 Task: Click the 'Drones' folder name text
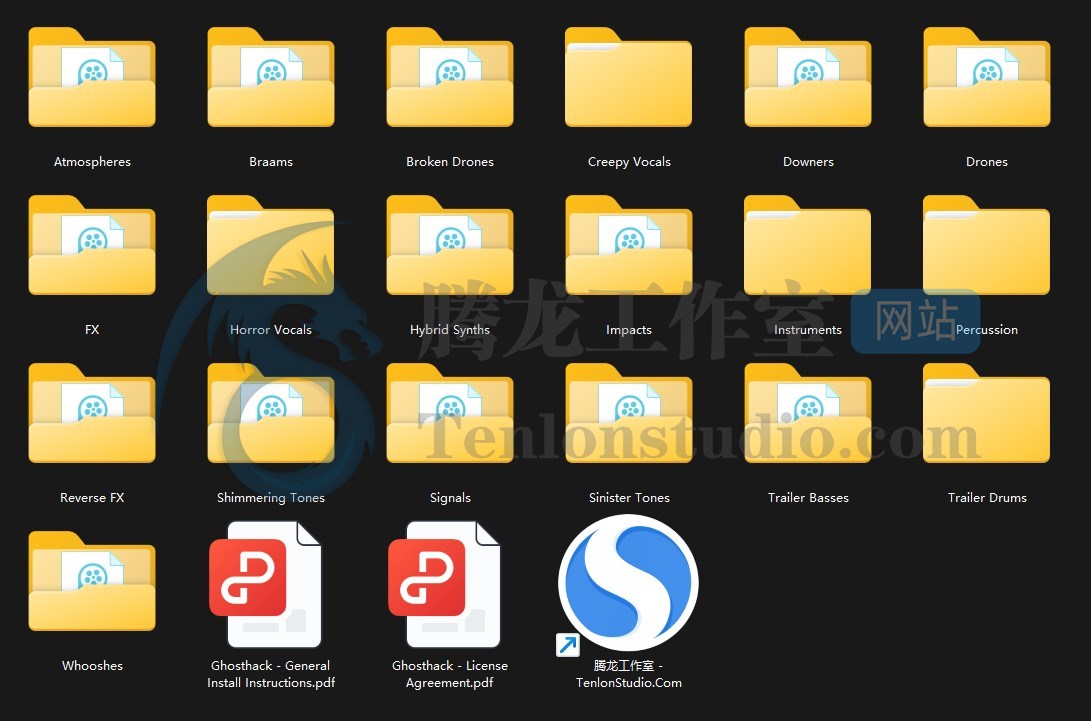[x=987, y=161]
